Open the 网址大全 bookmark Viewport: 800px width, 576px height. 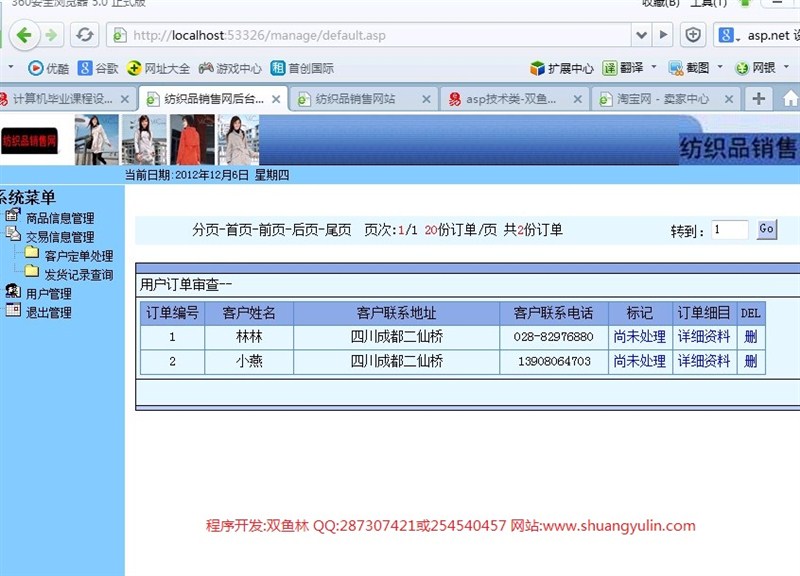pos(158,68)
